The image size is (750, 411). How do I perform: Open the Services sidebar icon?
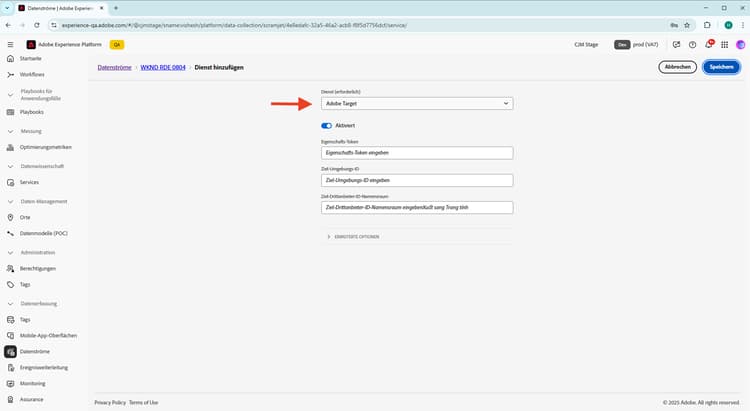[x=11, y=182]
